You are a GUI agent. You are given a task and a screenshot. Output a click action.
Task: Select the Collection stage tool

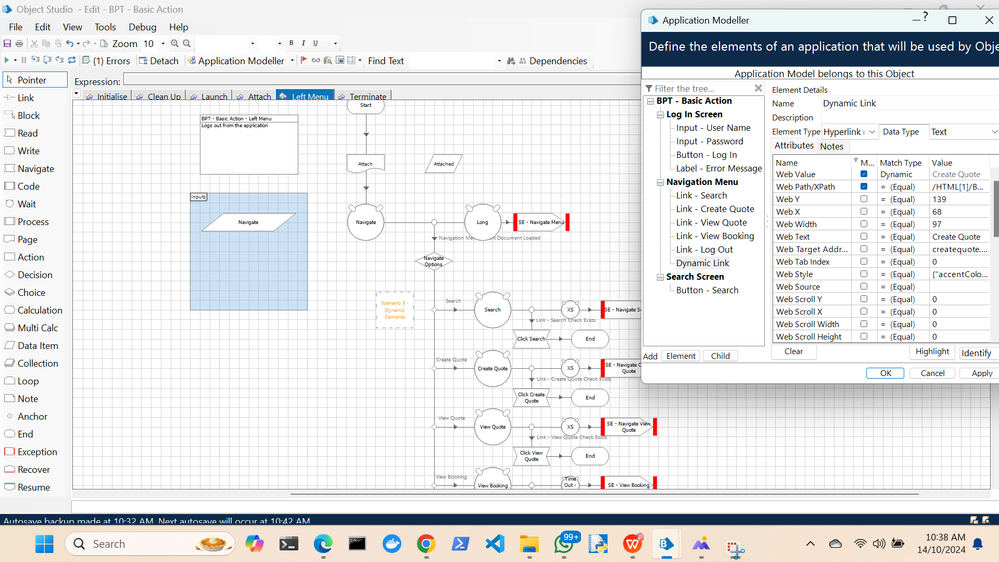click(x=37, y=363)
